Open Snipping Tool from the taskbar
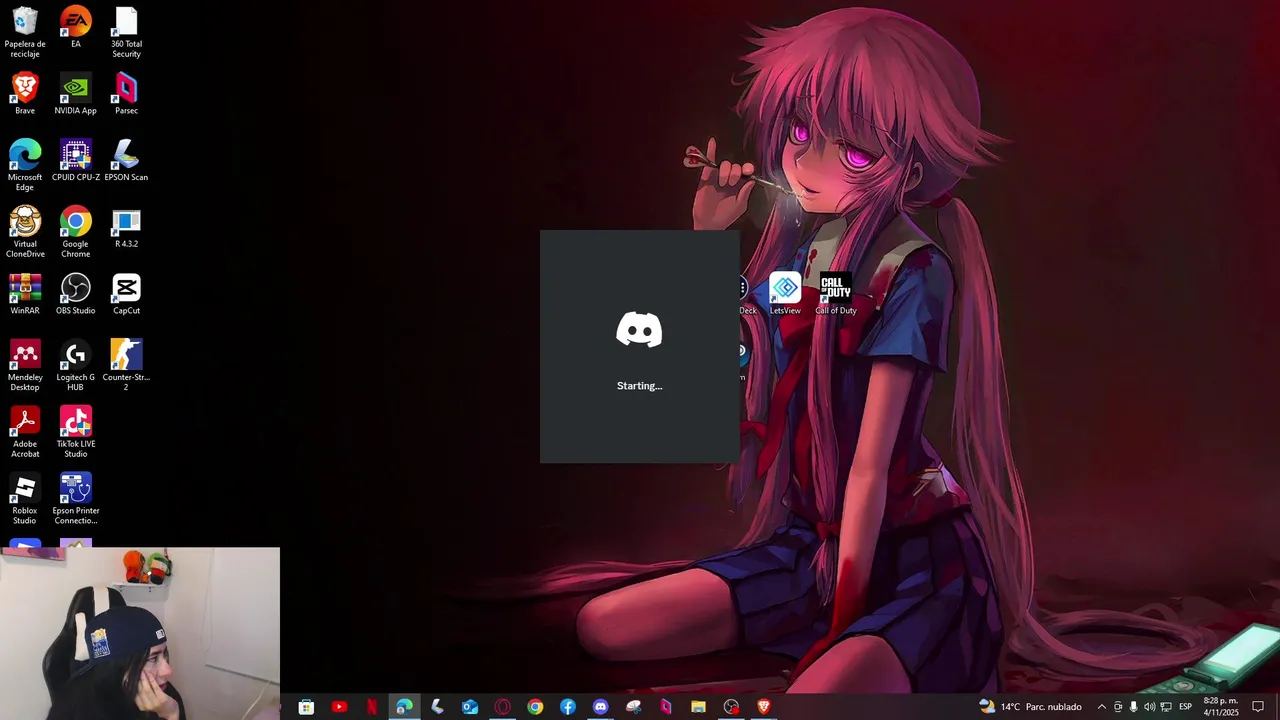1280x720 pixels. pyautogui.click(x=633, y=707)
